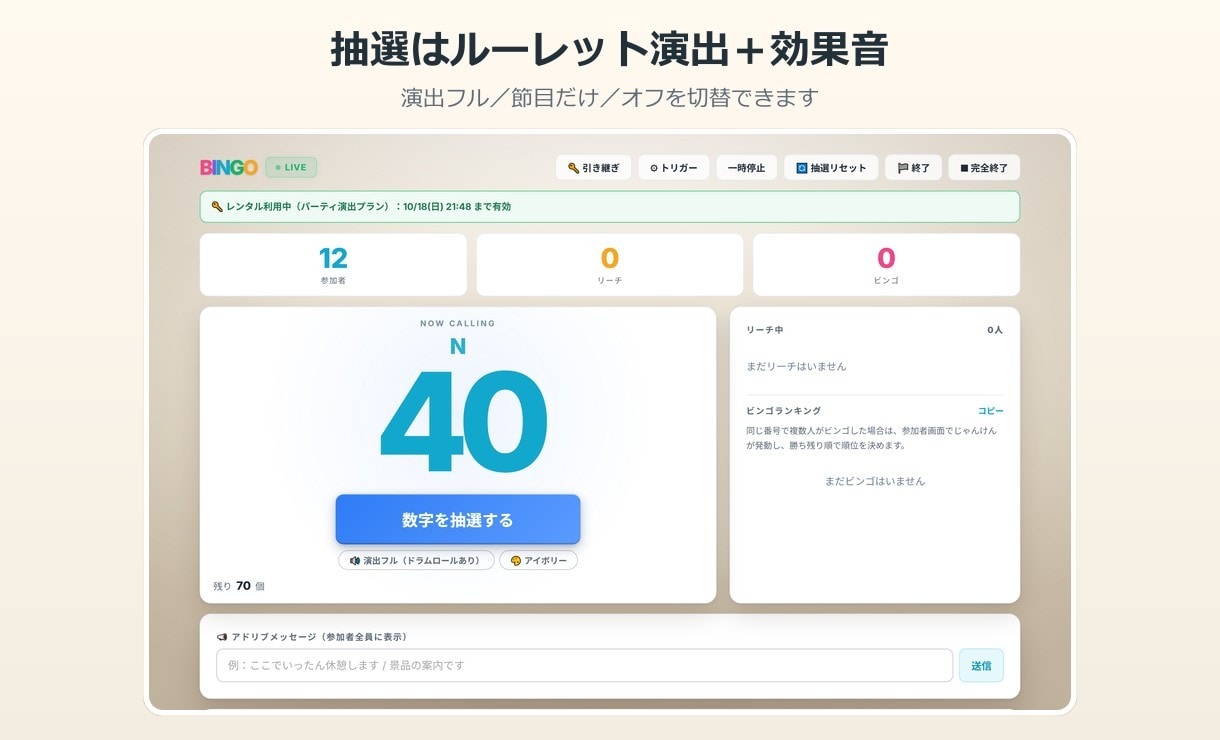Click the key icon in 引き継ぎ button
Screen dimensions: 1220x740
click(573, 168)
